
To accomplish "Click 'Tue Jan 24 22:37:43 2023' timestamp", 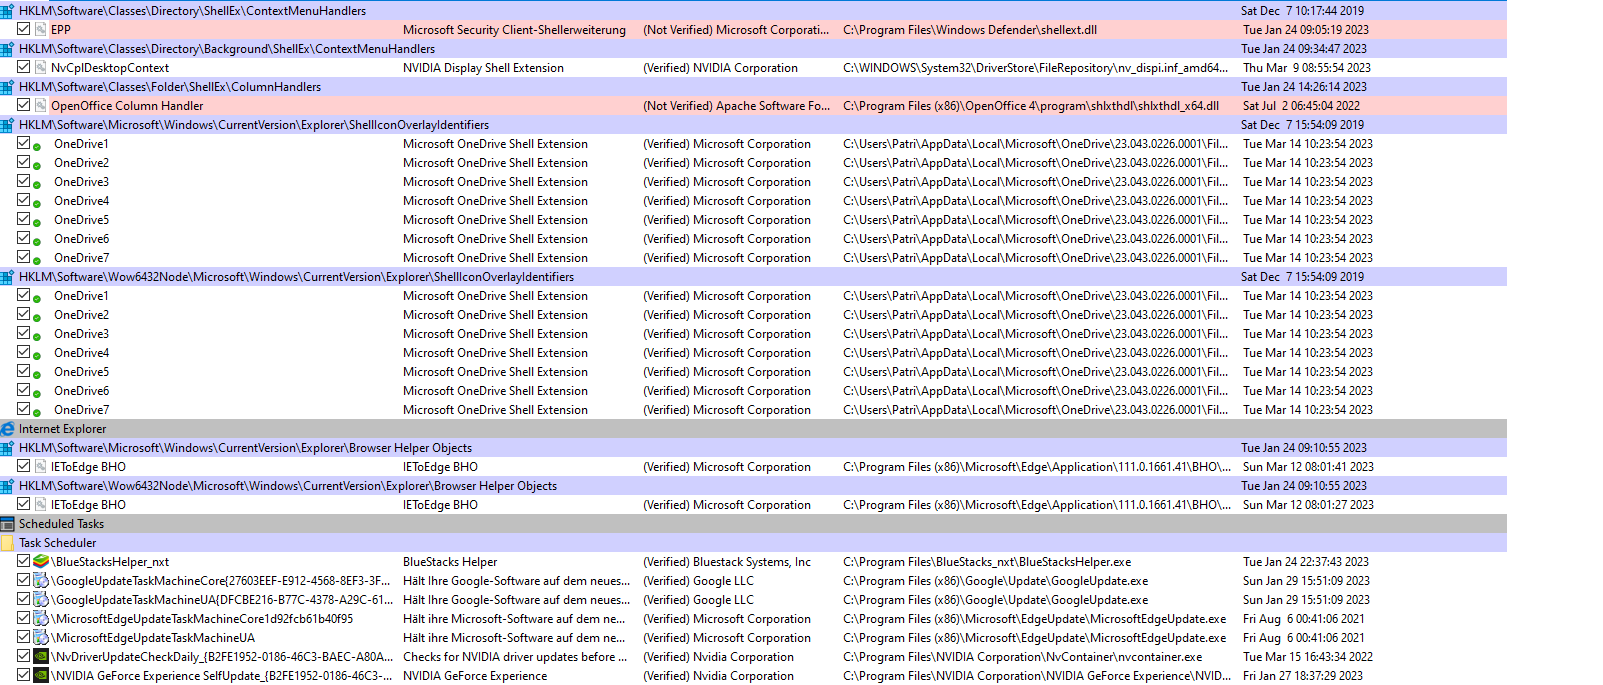I will 1306,562.
